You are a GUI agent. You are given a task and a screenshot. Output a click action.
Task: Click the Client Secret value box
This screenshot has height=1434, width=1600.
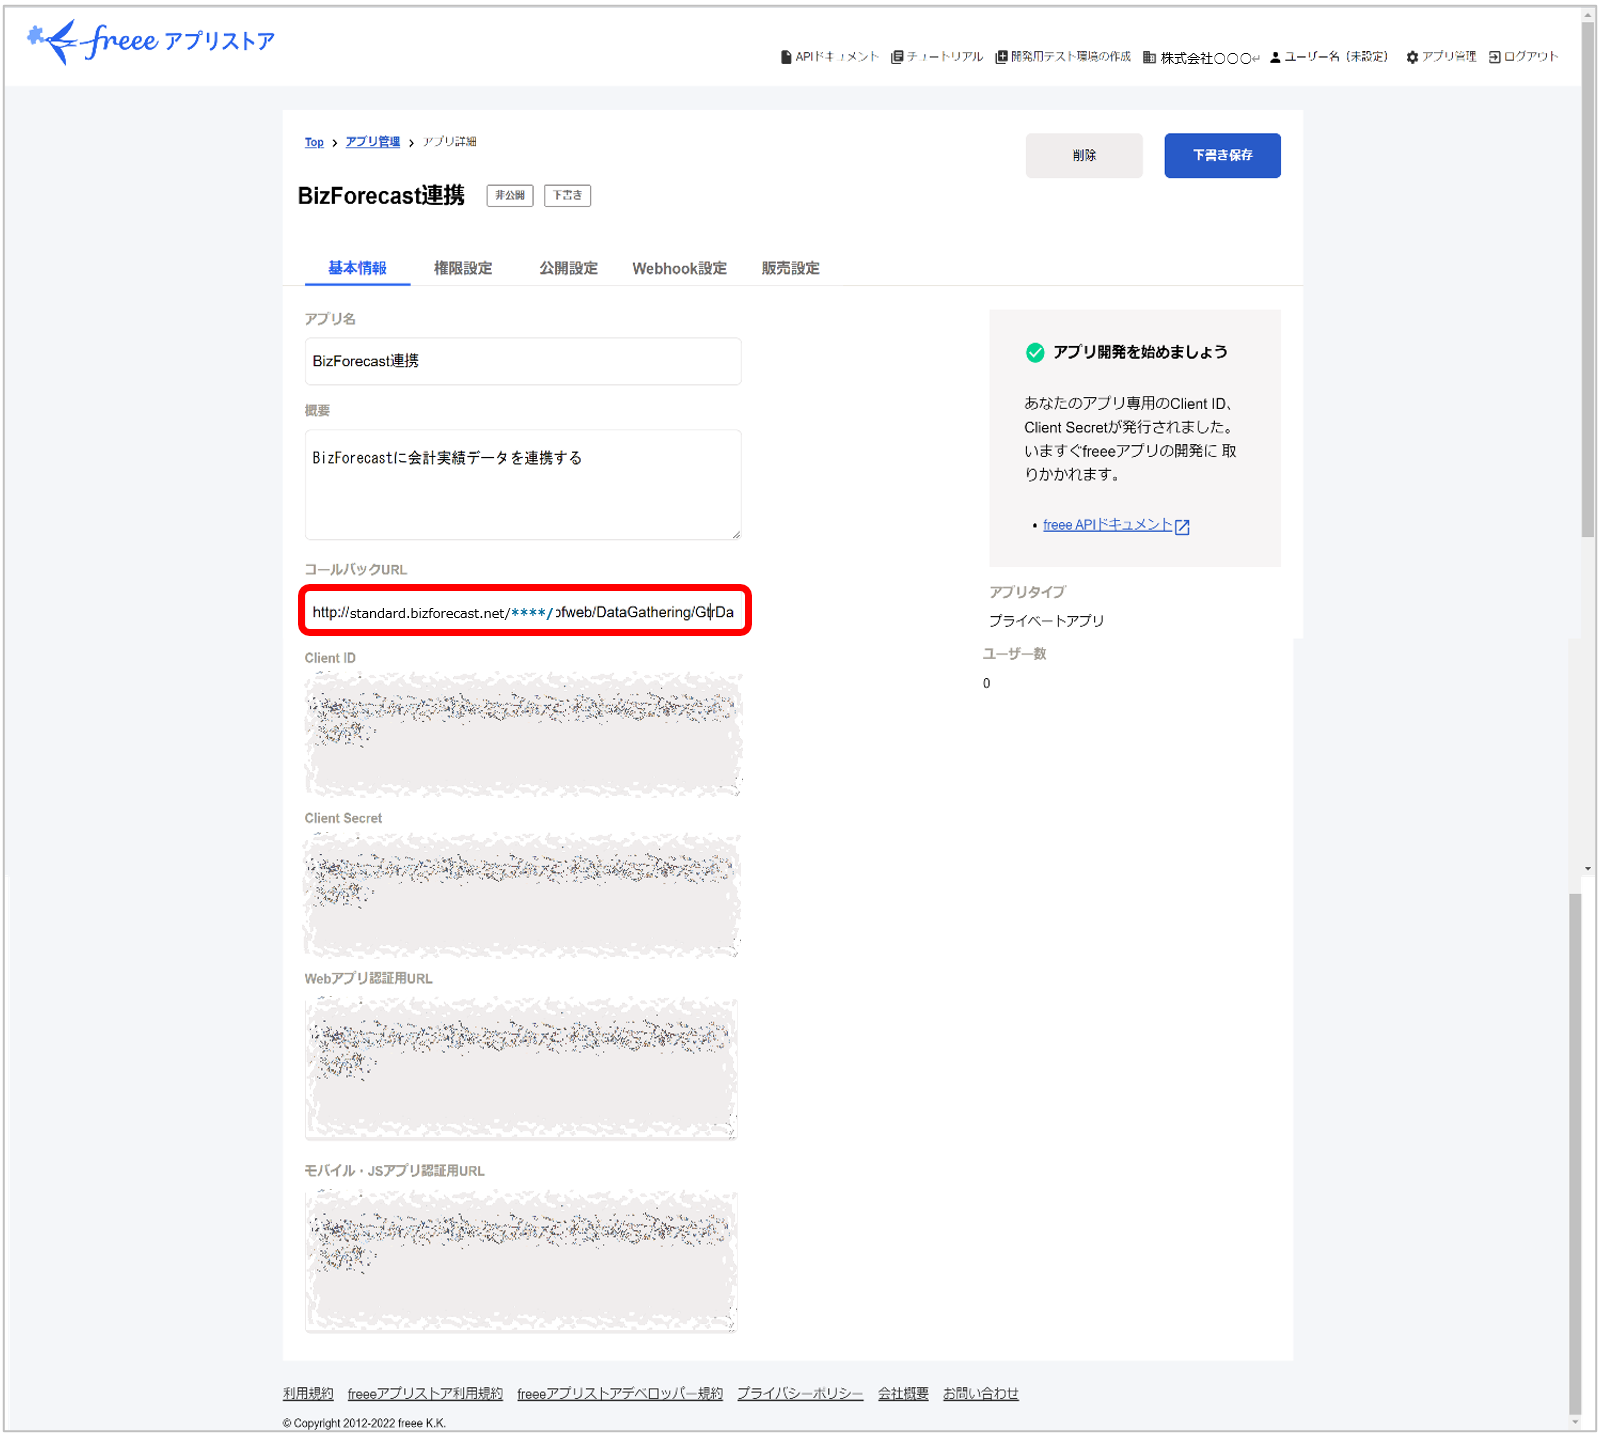pos(523,895)
